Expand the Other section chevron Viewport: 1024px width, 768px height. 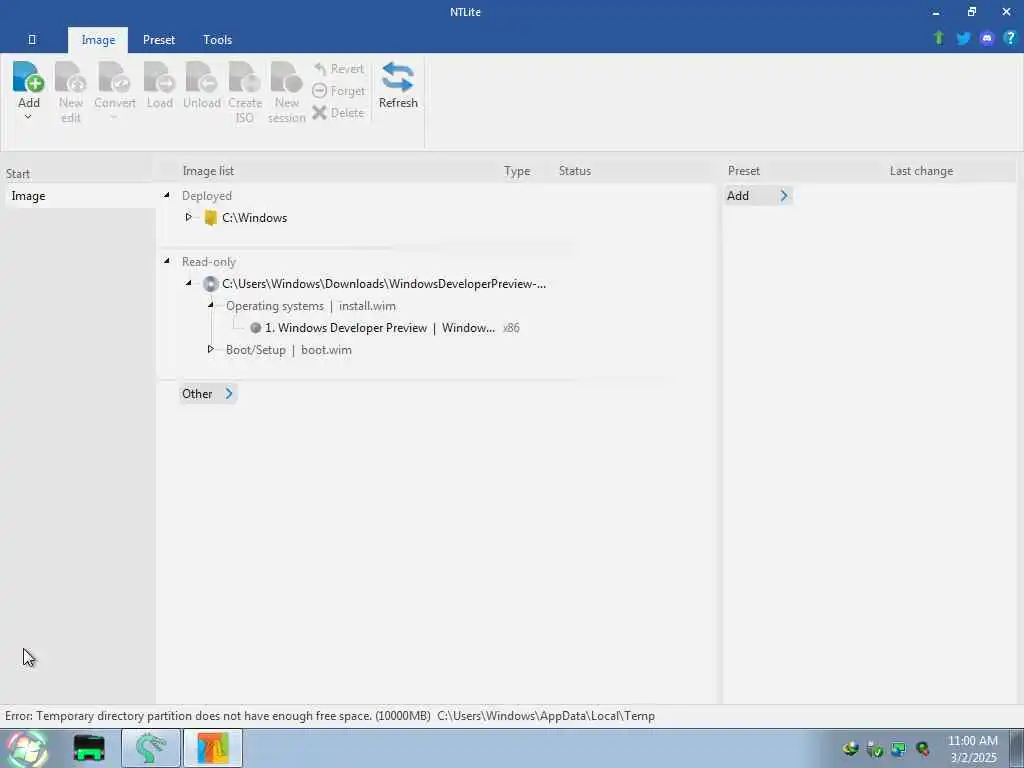click(x=229, y=393)
